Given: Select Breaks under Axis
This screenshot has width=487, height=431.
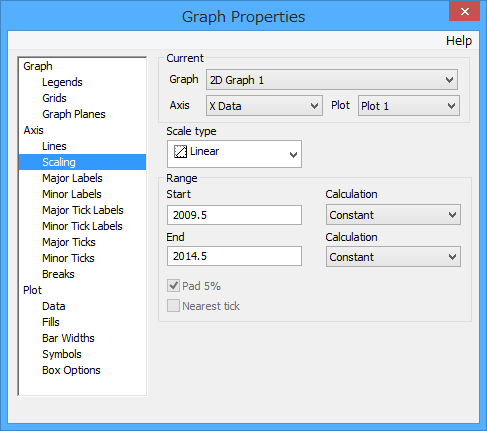Looking at the screenshot, I should (x=58, y=274).
